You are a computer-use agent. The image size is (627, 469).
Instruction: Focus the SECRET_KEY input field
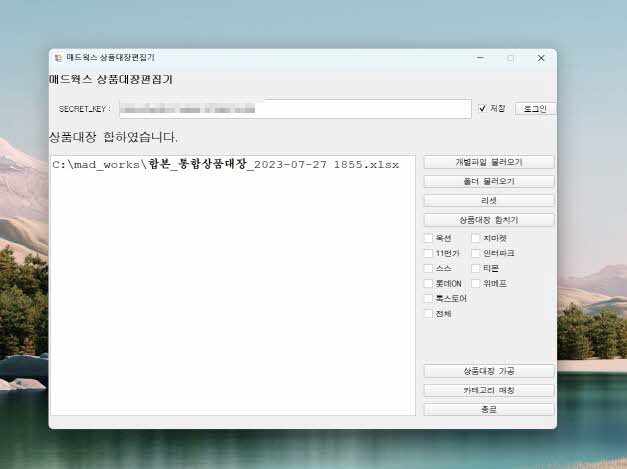coord(295,109)
